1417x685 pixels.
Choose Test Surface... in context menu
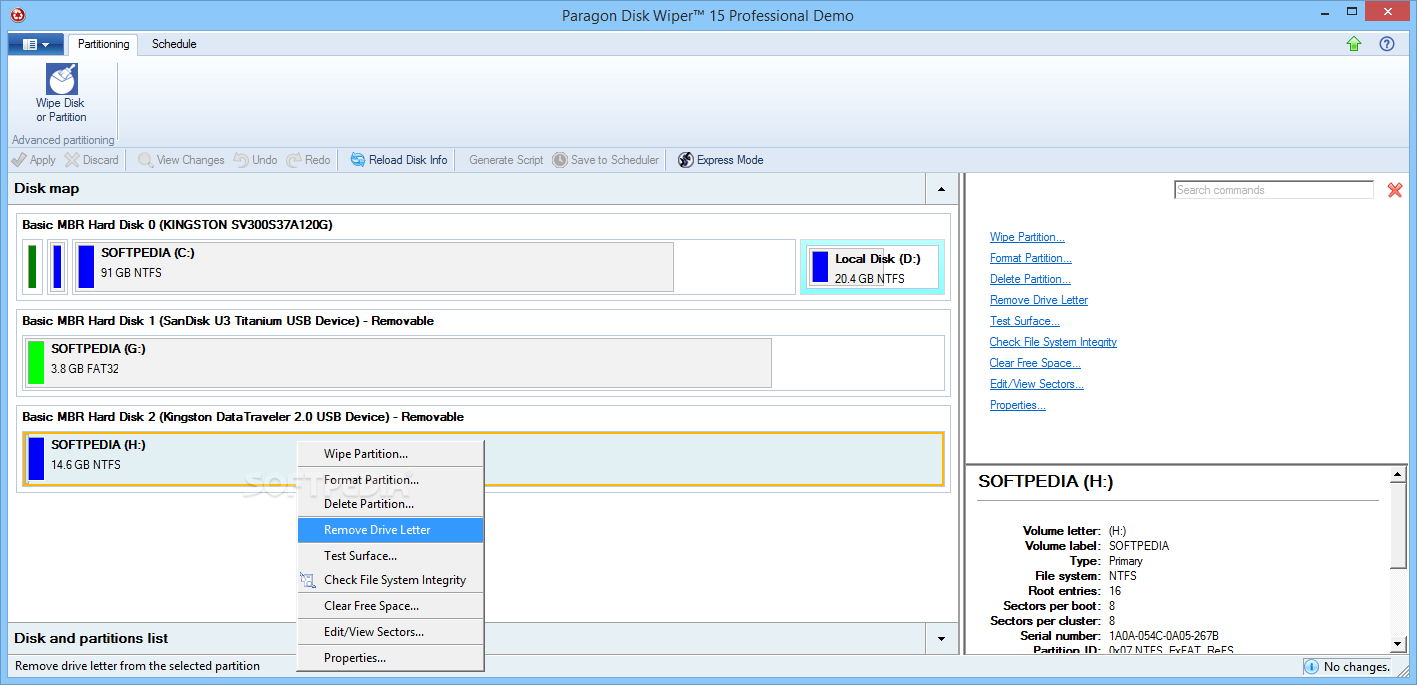390,556
